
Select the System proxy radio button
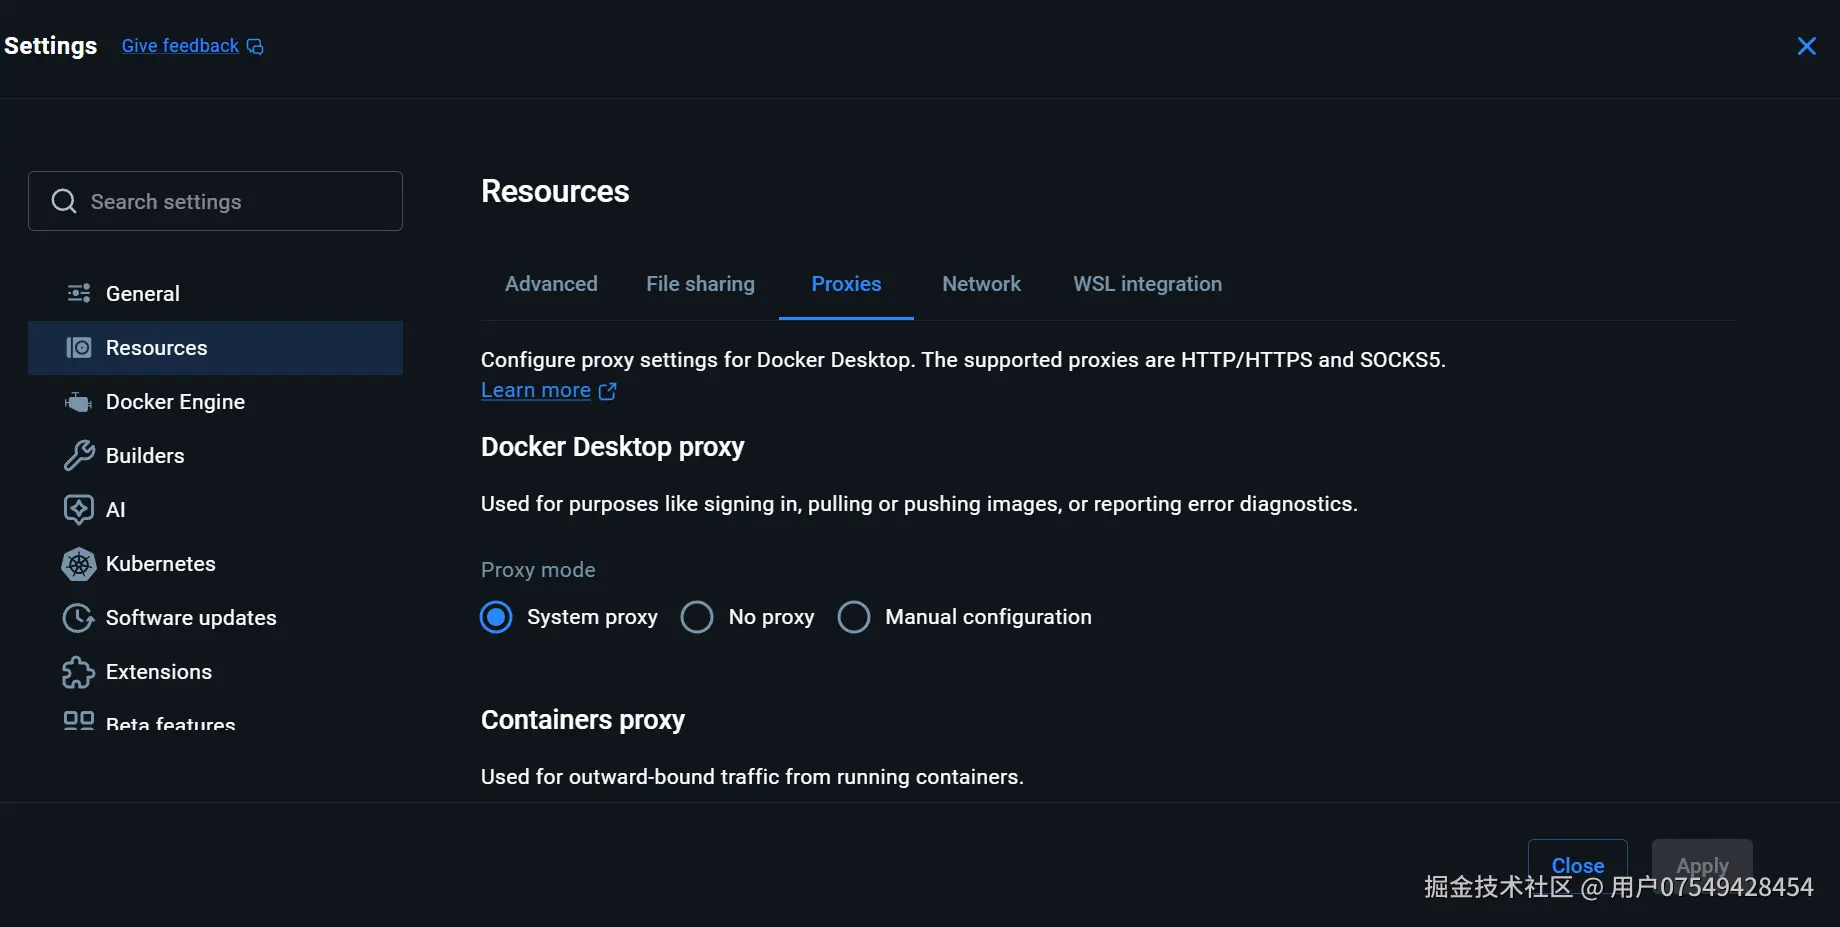point(496,617)
